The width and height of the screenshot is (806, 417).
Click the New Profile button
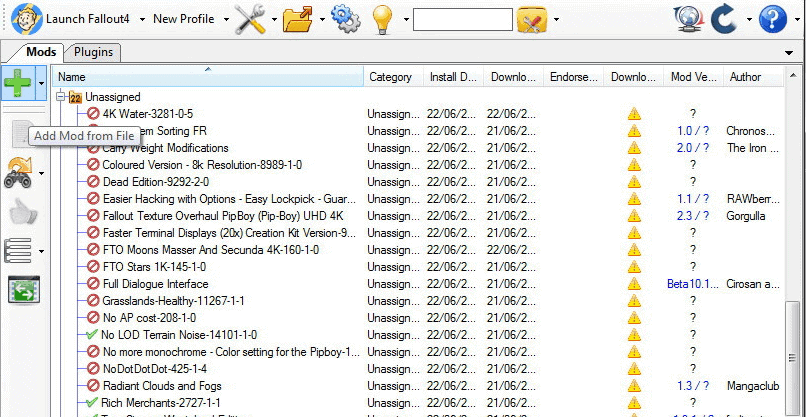coord(184,19)
